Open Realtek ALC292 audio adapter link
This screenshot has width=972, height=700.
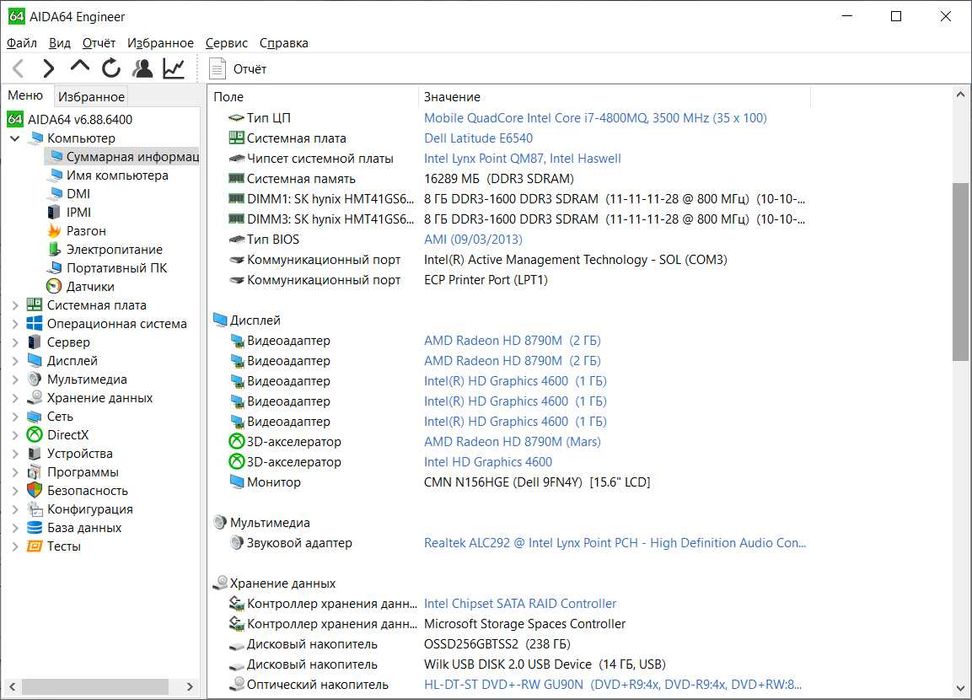pyautogui.click(x=615, y=543)
